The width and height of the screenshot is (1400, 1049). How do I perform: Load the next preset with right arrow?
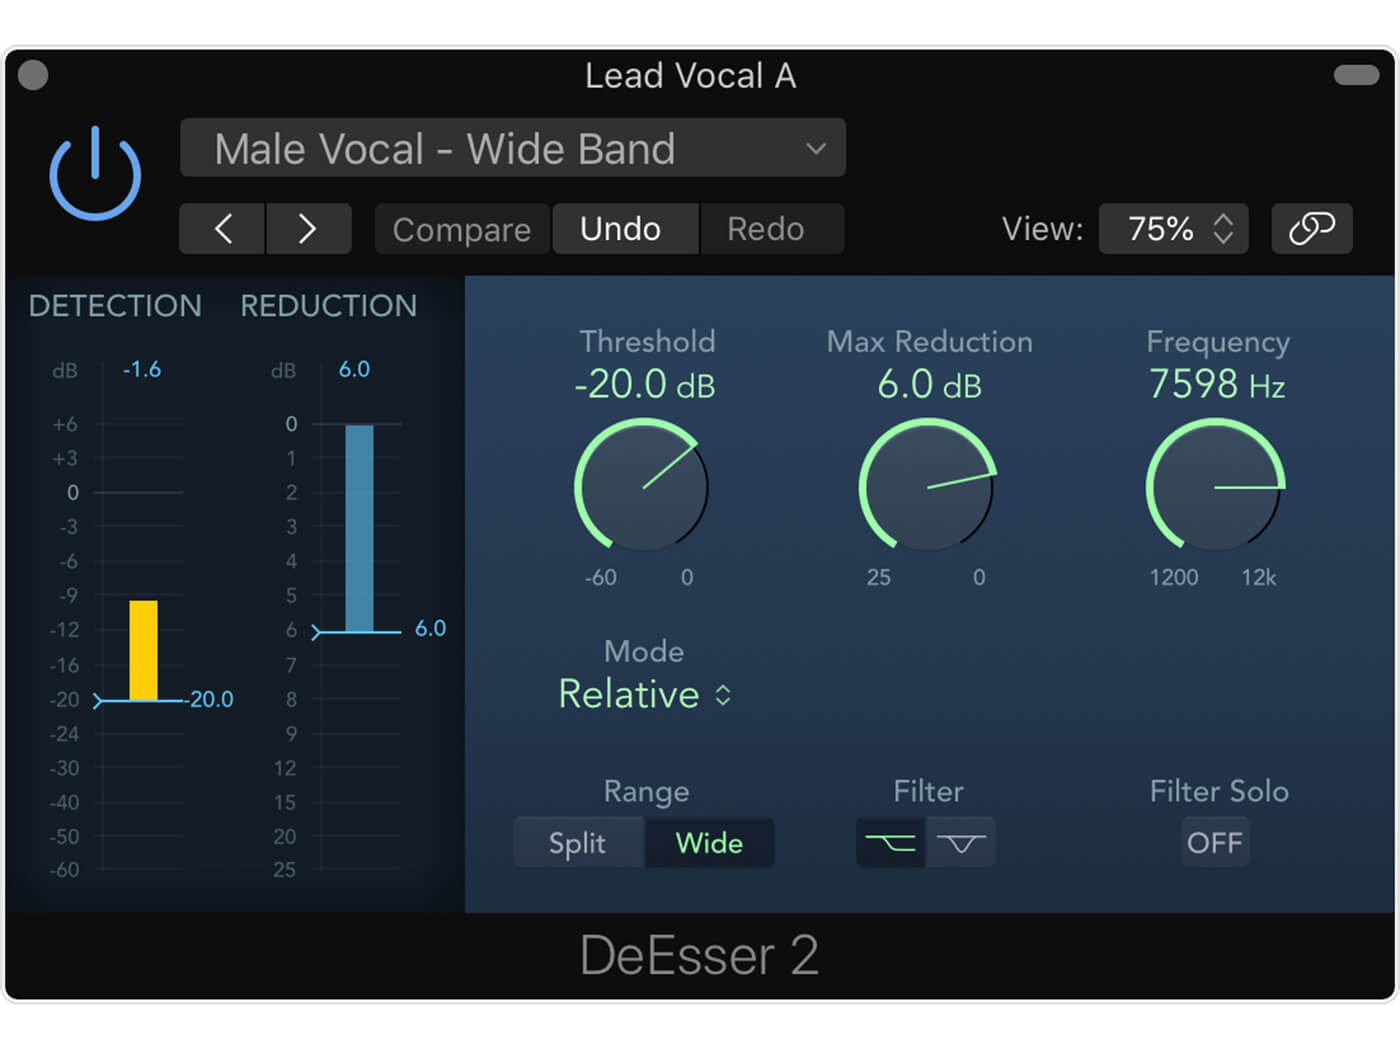coord(308,229)
